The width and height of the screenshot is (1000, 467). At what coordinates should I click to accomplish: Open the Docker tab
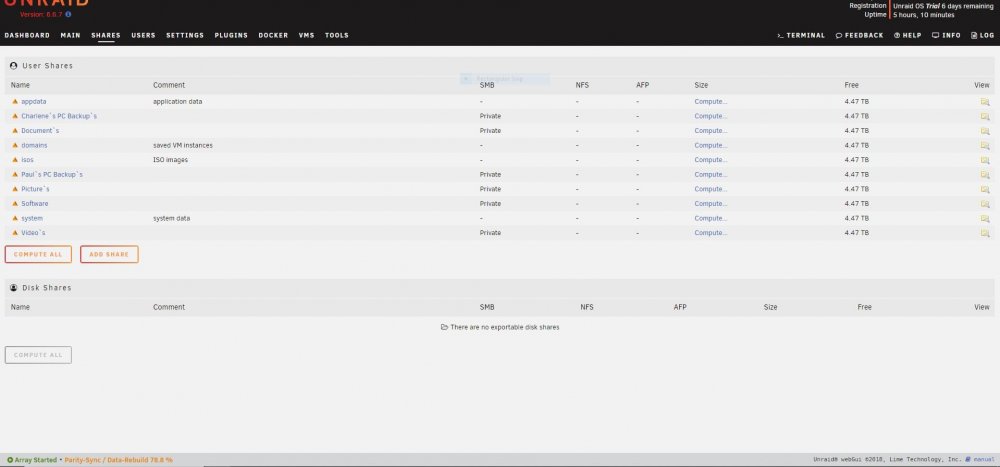tap(273, 36)
